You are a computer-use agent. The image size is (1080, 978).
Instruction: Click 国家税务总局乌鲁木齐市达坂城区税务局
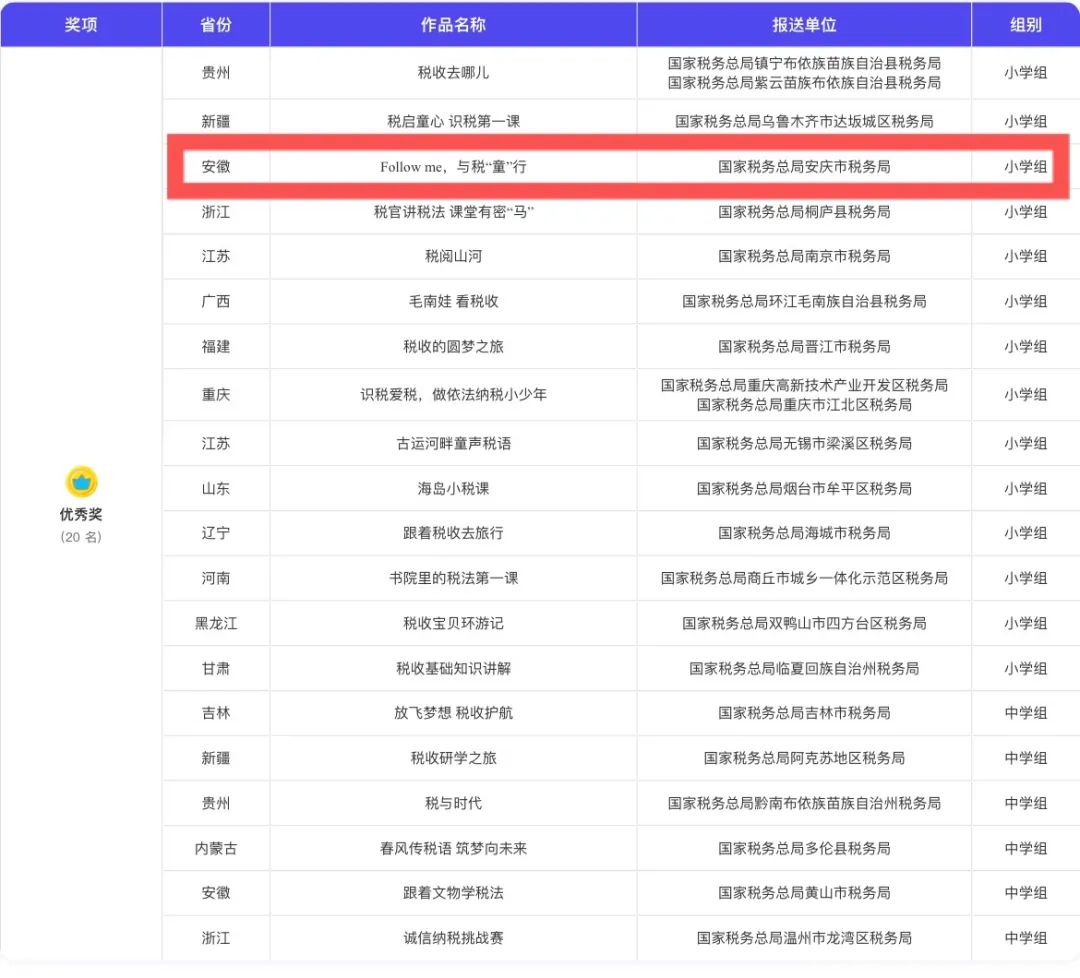[804, 121]
